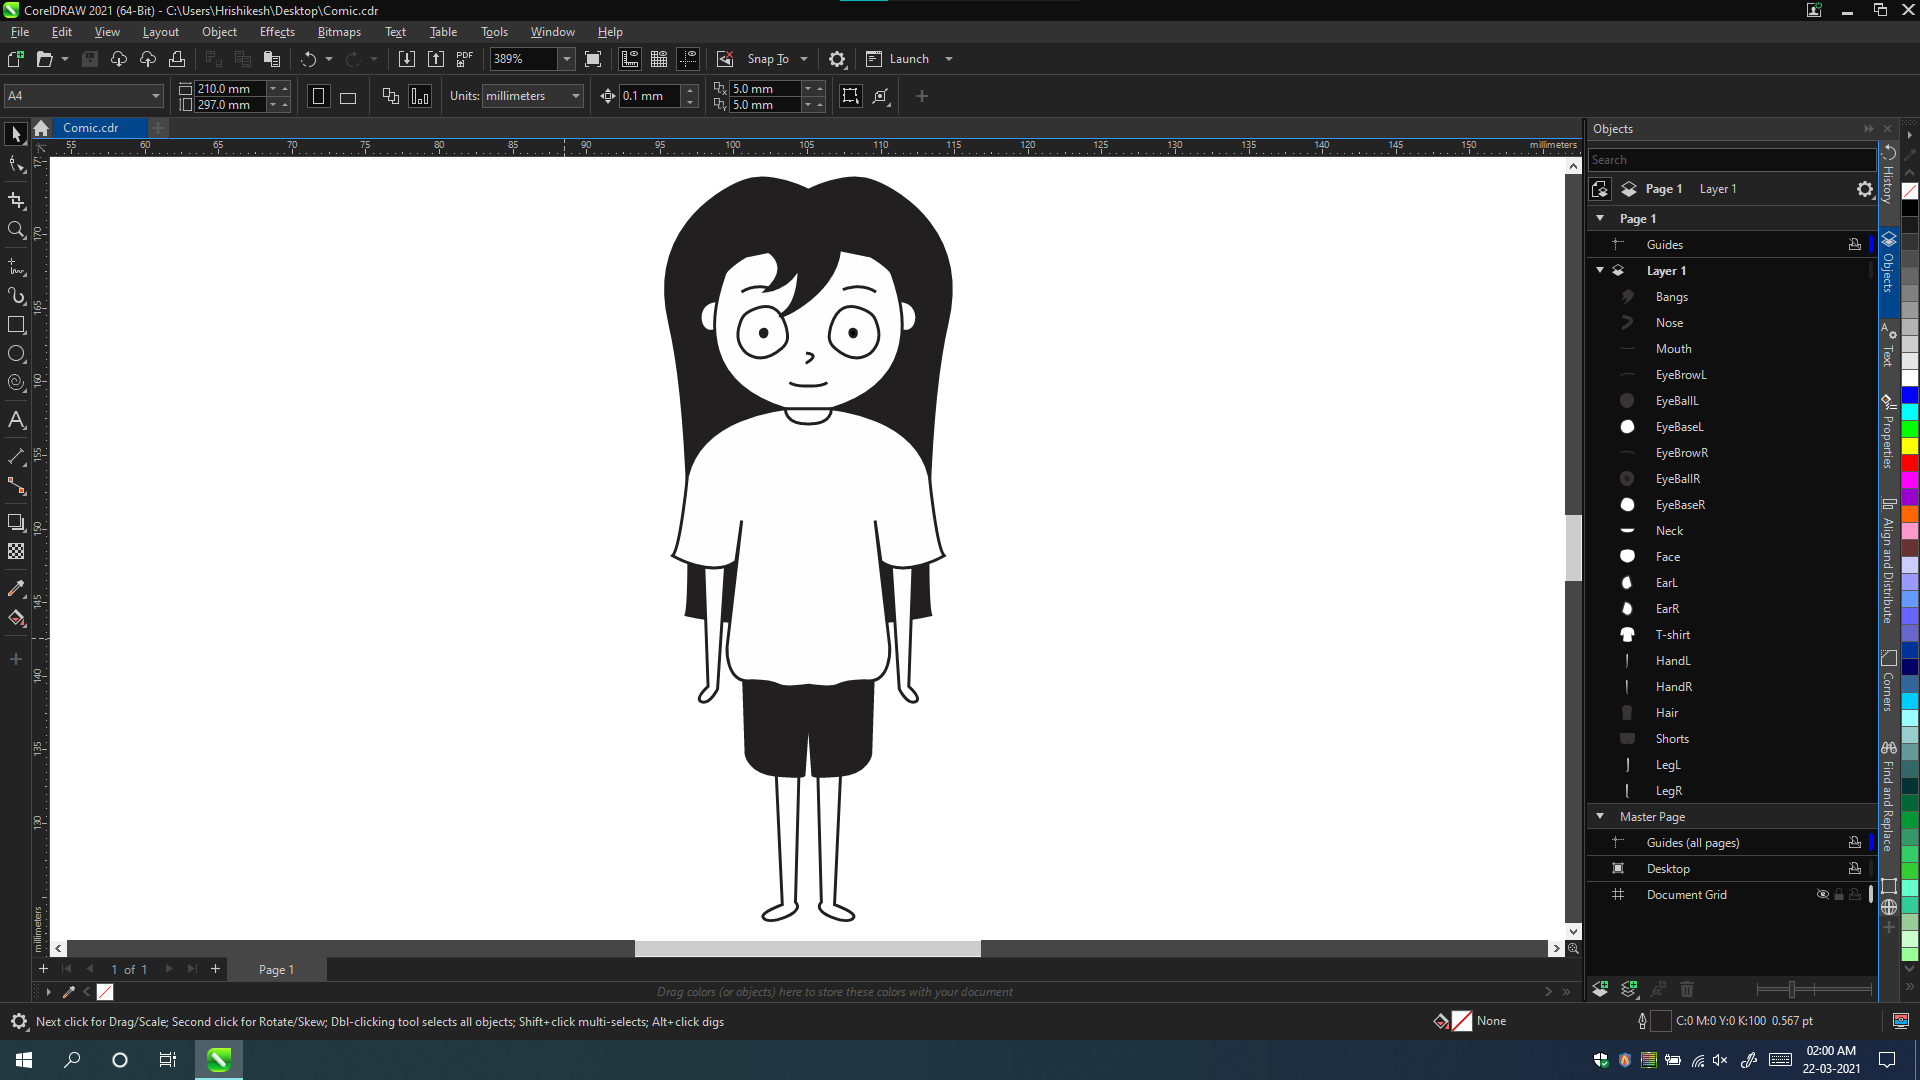Screen dimensions: 1920x1080
Task: Click the nudge distance field 0.1 mm
Action: coord(651,96)
